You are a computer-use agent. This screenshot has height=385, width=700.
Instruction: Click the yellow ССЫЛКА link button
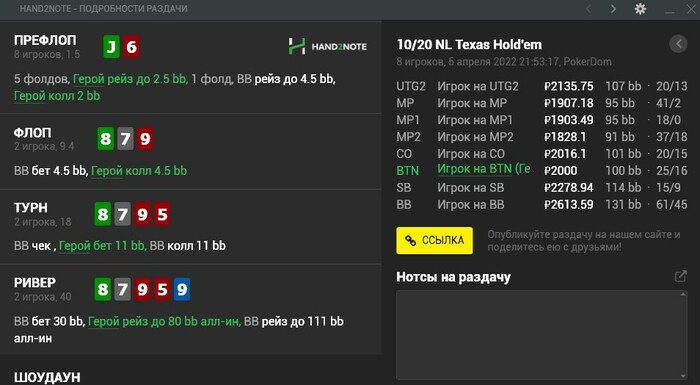coord(434,240)
